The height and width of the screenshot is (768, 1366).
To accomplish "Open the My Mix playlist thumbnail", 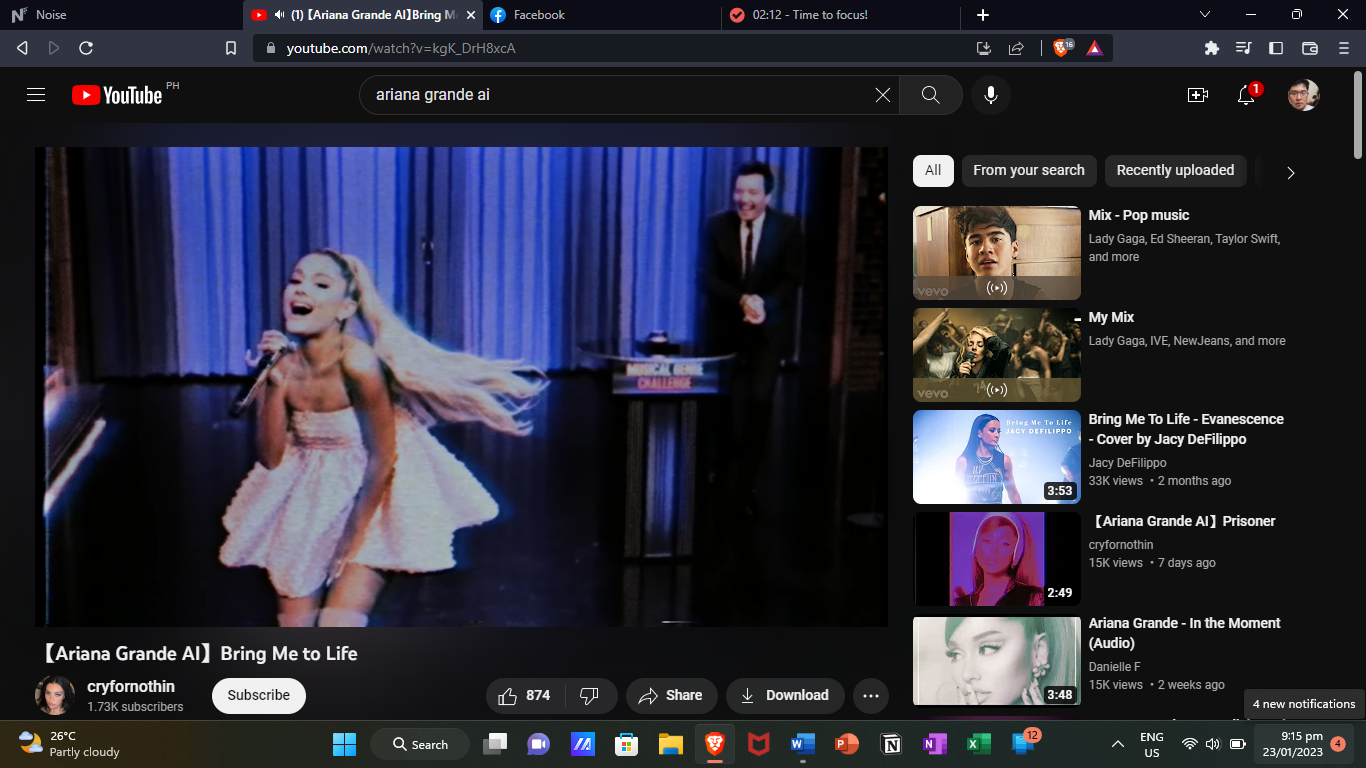I will [997, 355].
